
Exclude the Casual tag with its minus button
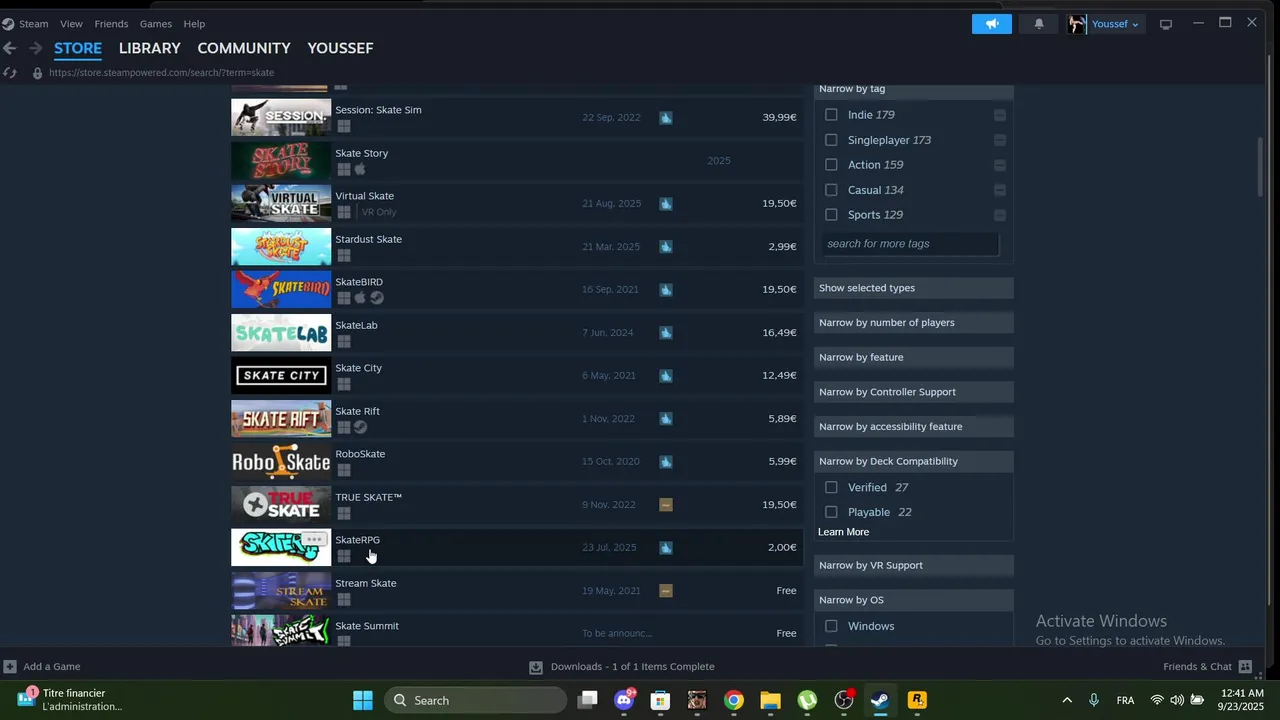click(x=1000, y=190)
